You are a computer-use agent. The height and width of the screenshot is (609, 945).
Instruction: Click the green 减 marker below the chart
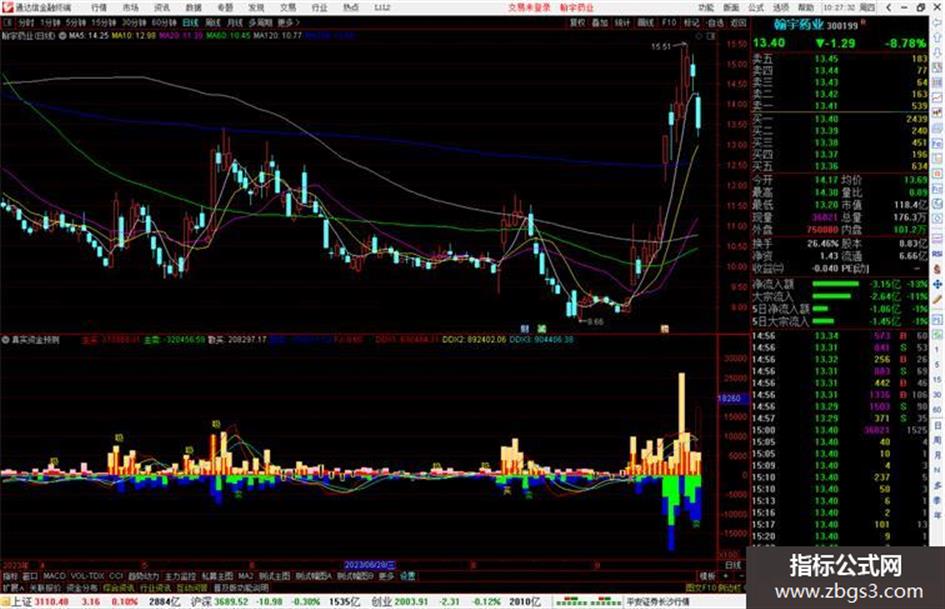541,329
